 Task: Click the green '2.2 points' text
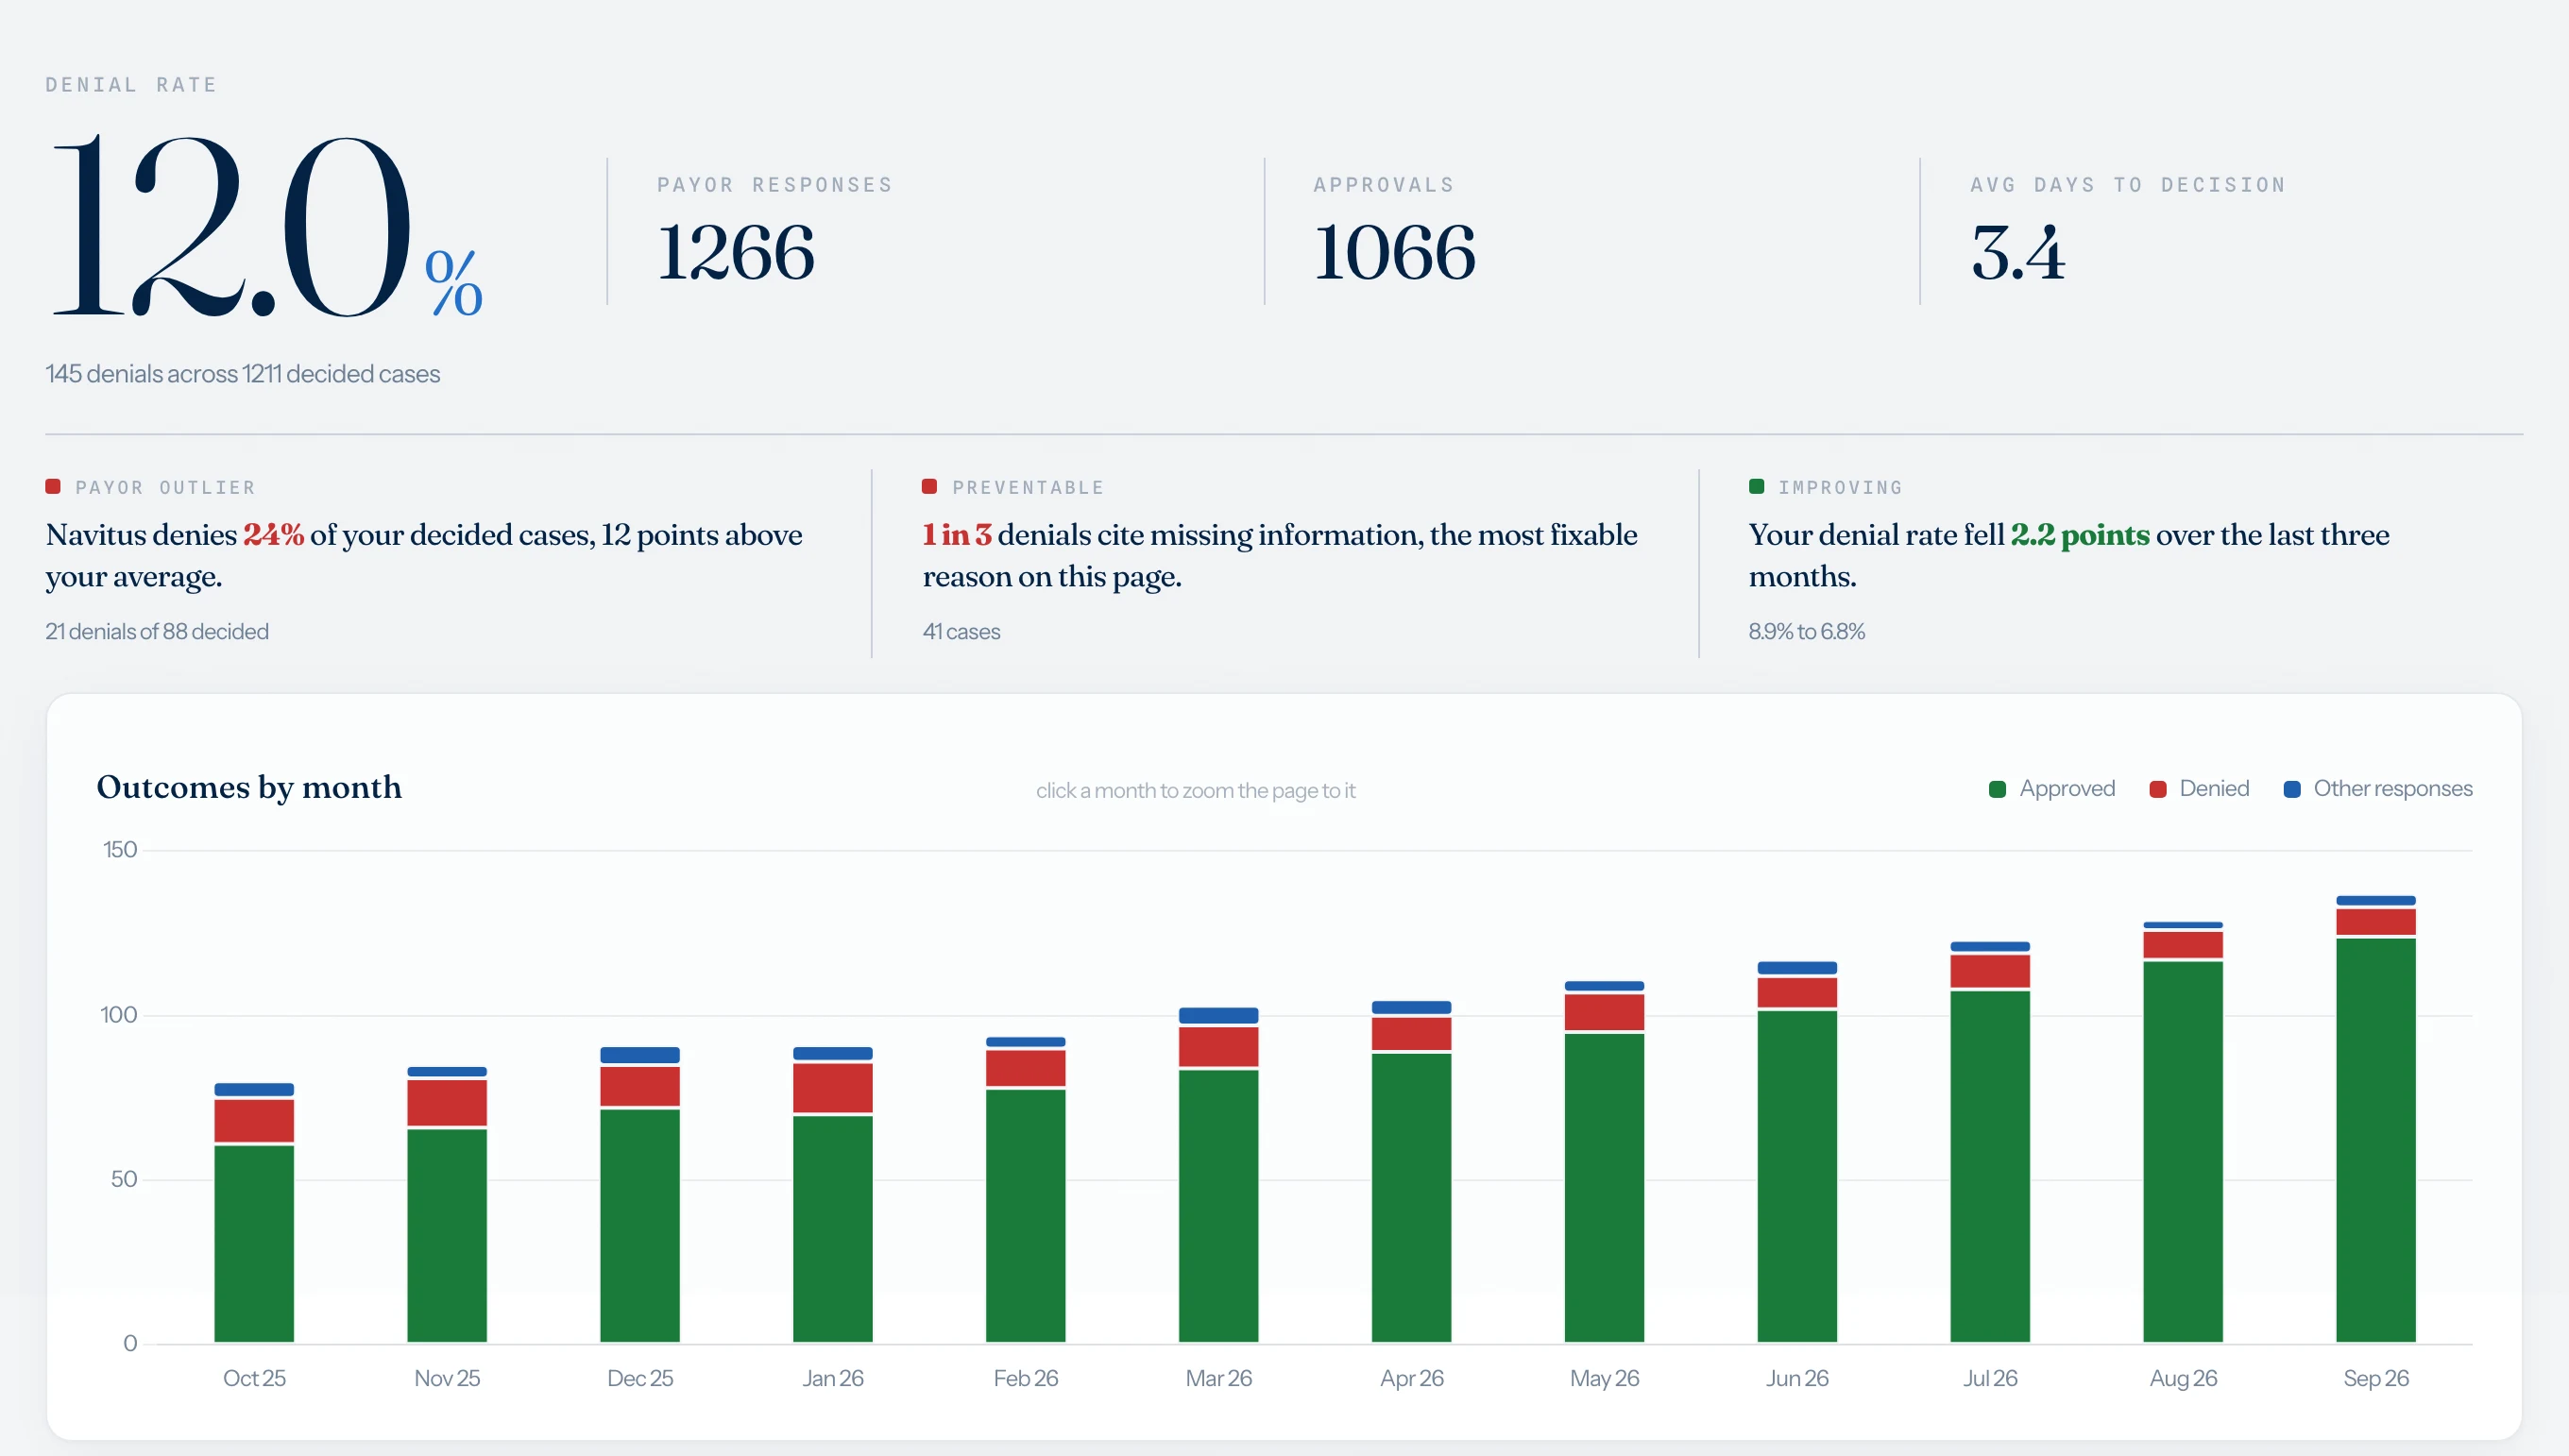click(2080, 535)
